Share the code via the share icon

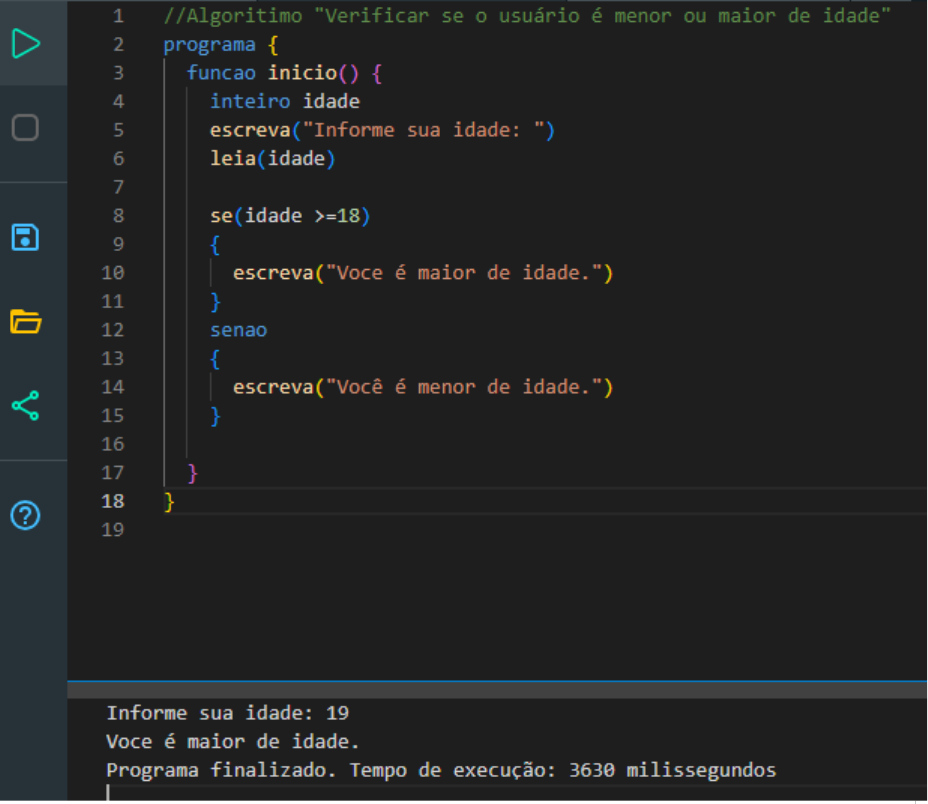tap(25, 406)
